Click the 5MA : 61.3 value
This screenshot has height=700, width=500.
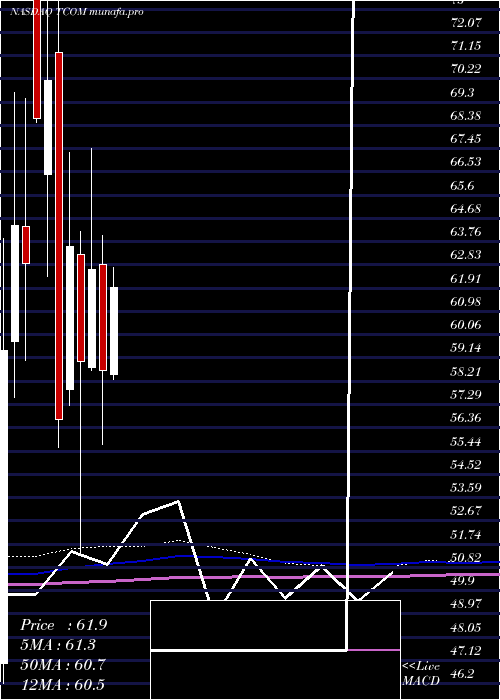point(58,645)
